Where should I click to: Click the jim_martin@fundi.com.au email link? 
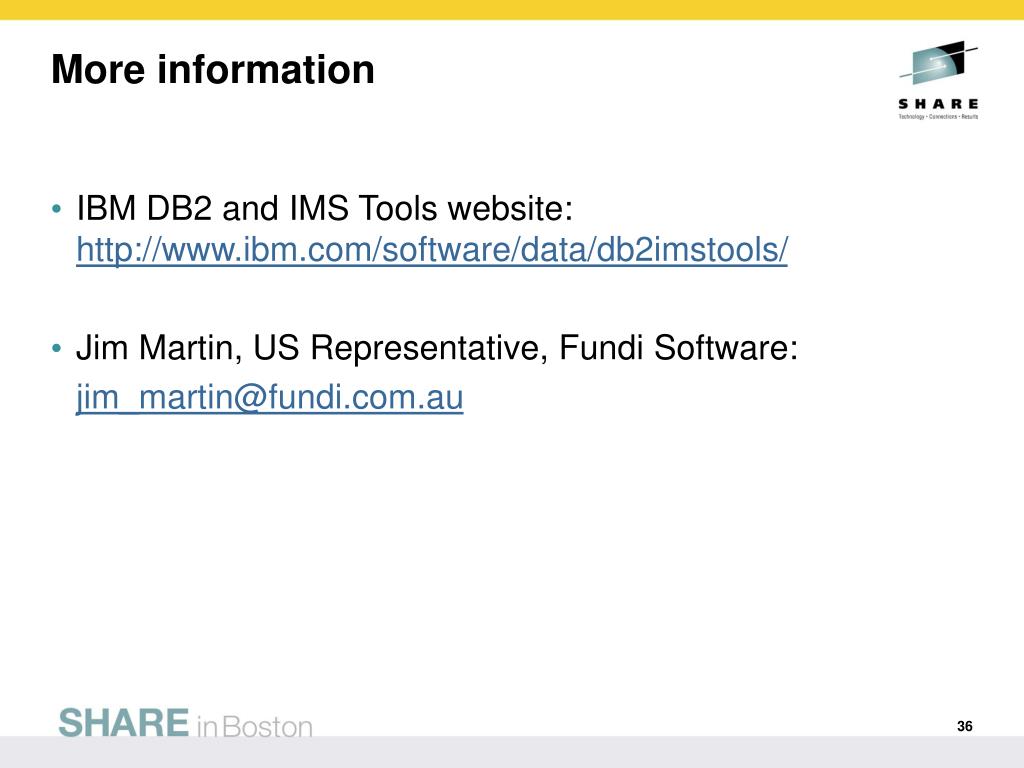tap(269, 397)
